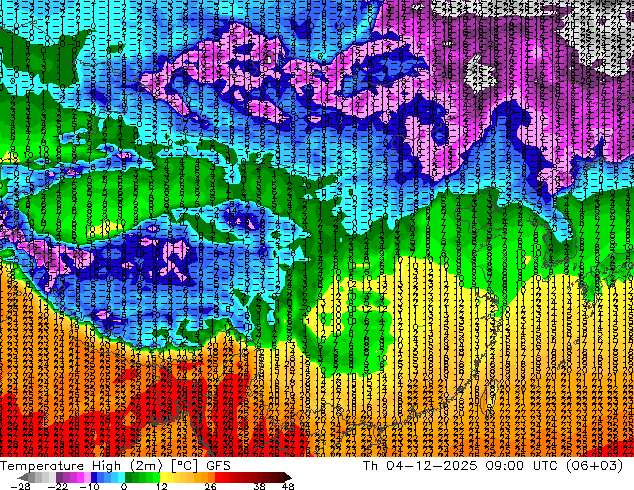
Task: Click the gray left arrow of the color scale
Action: pyautogui.click(x=23, y=477)
